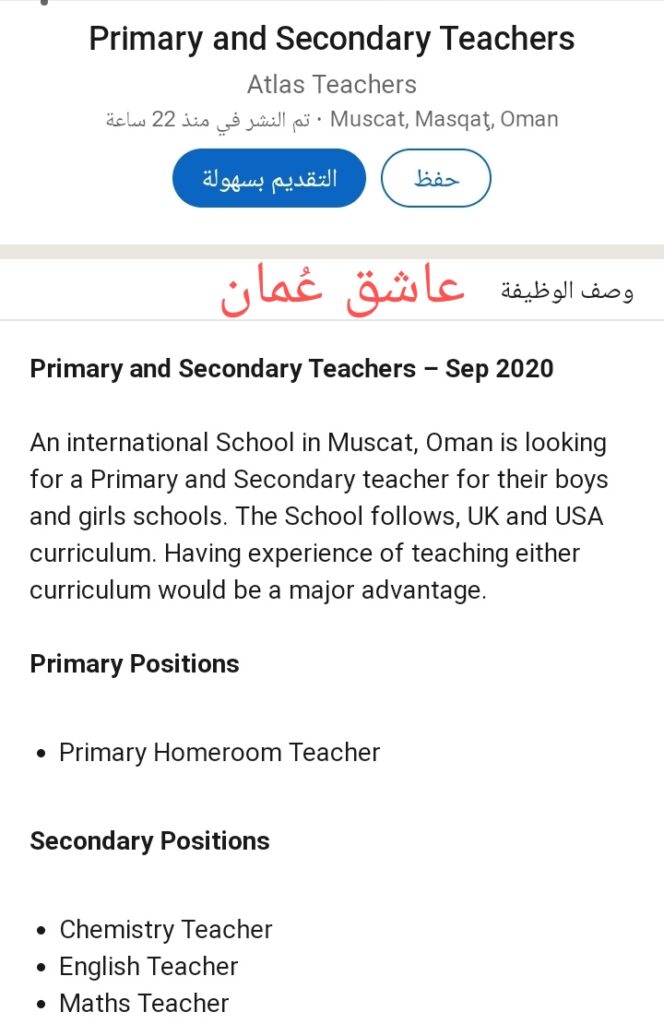
Task: Save the job with the حفظ button
Action: click(x=436, y=178)
